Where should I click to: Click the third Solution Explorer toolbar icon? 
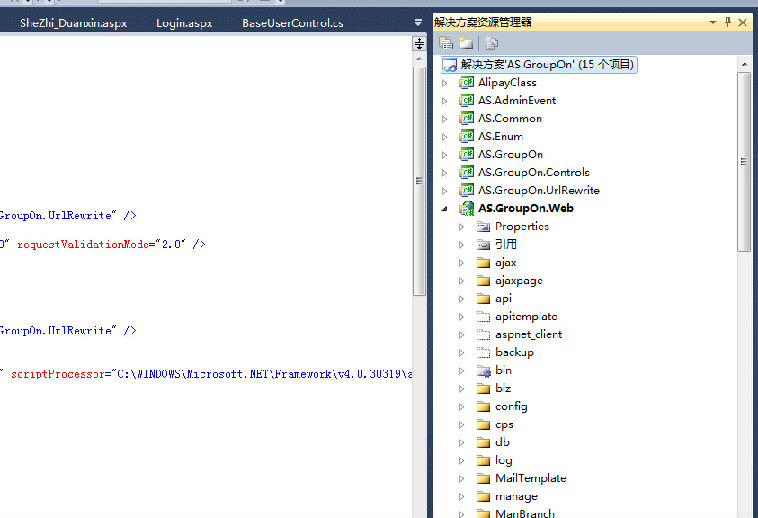(491, 43)
